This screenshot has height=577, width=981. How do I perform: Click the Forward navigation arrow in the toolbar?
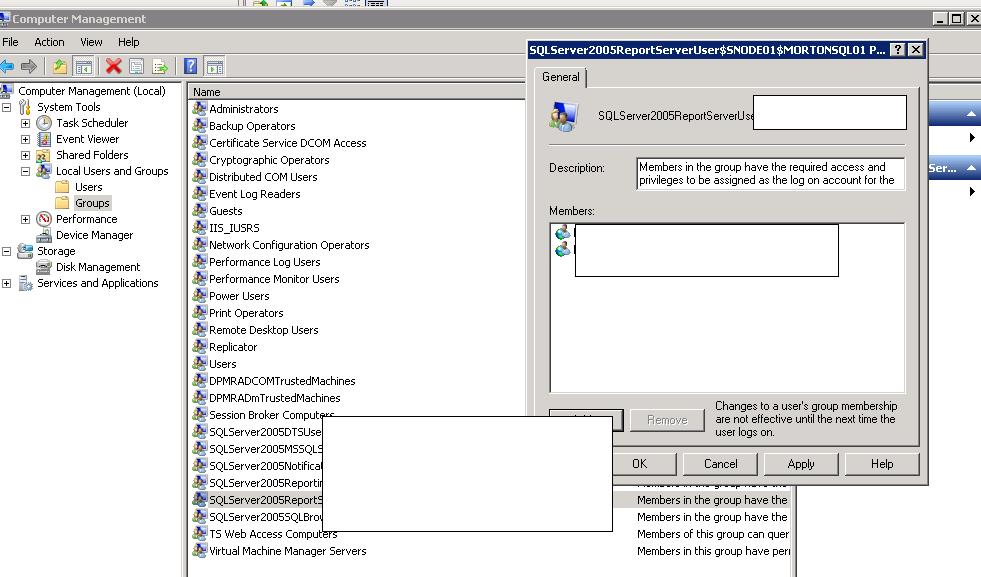point(30,67)
